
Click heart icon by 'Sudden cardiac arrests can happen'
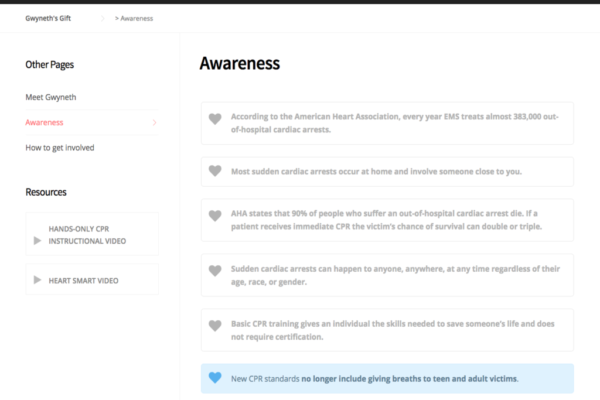(214, 270)
